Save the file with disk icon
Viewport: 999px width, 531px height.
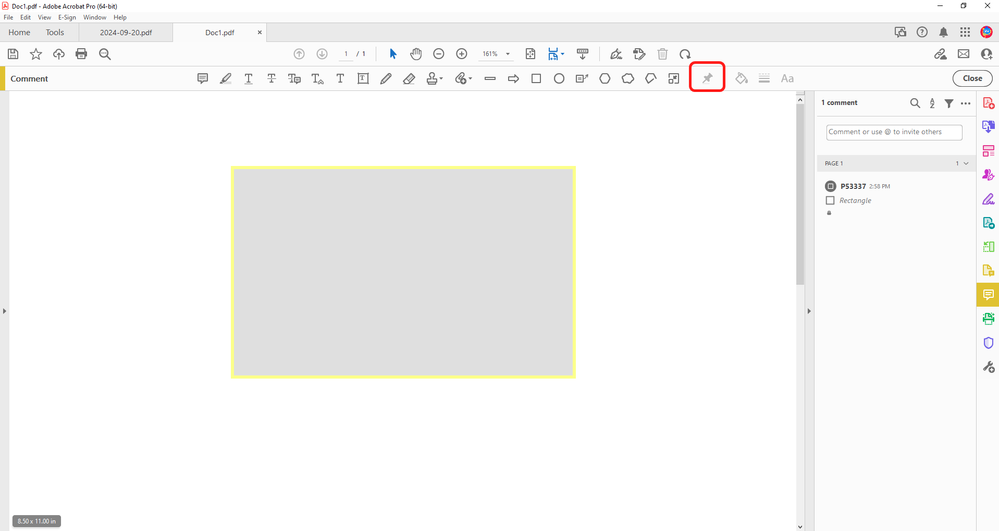(13, 54)
